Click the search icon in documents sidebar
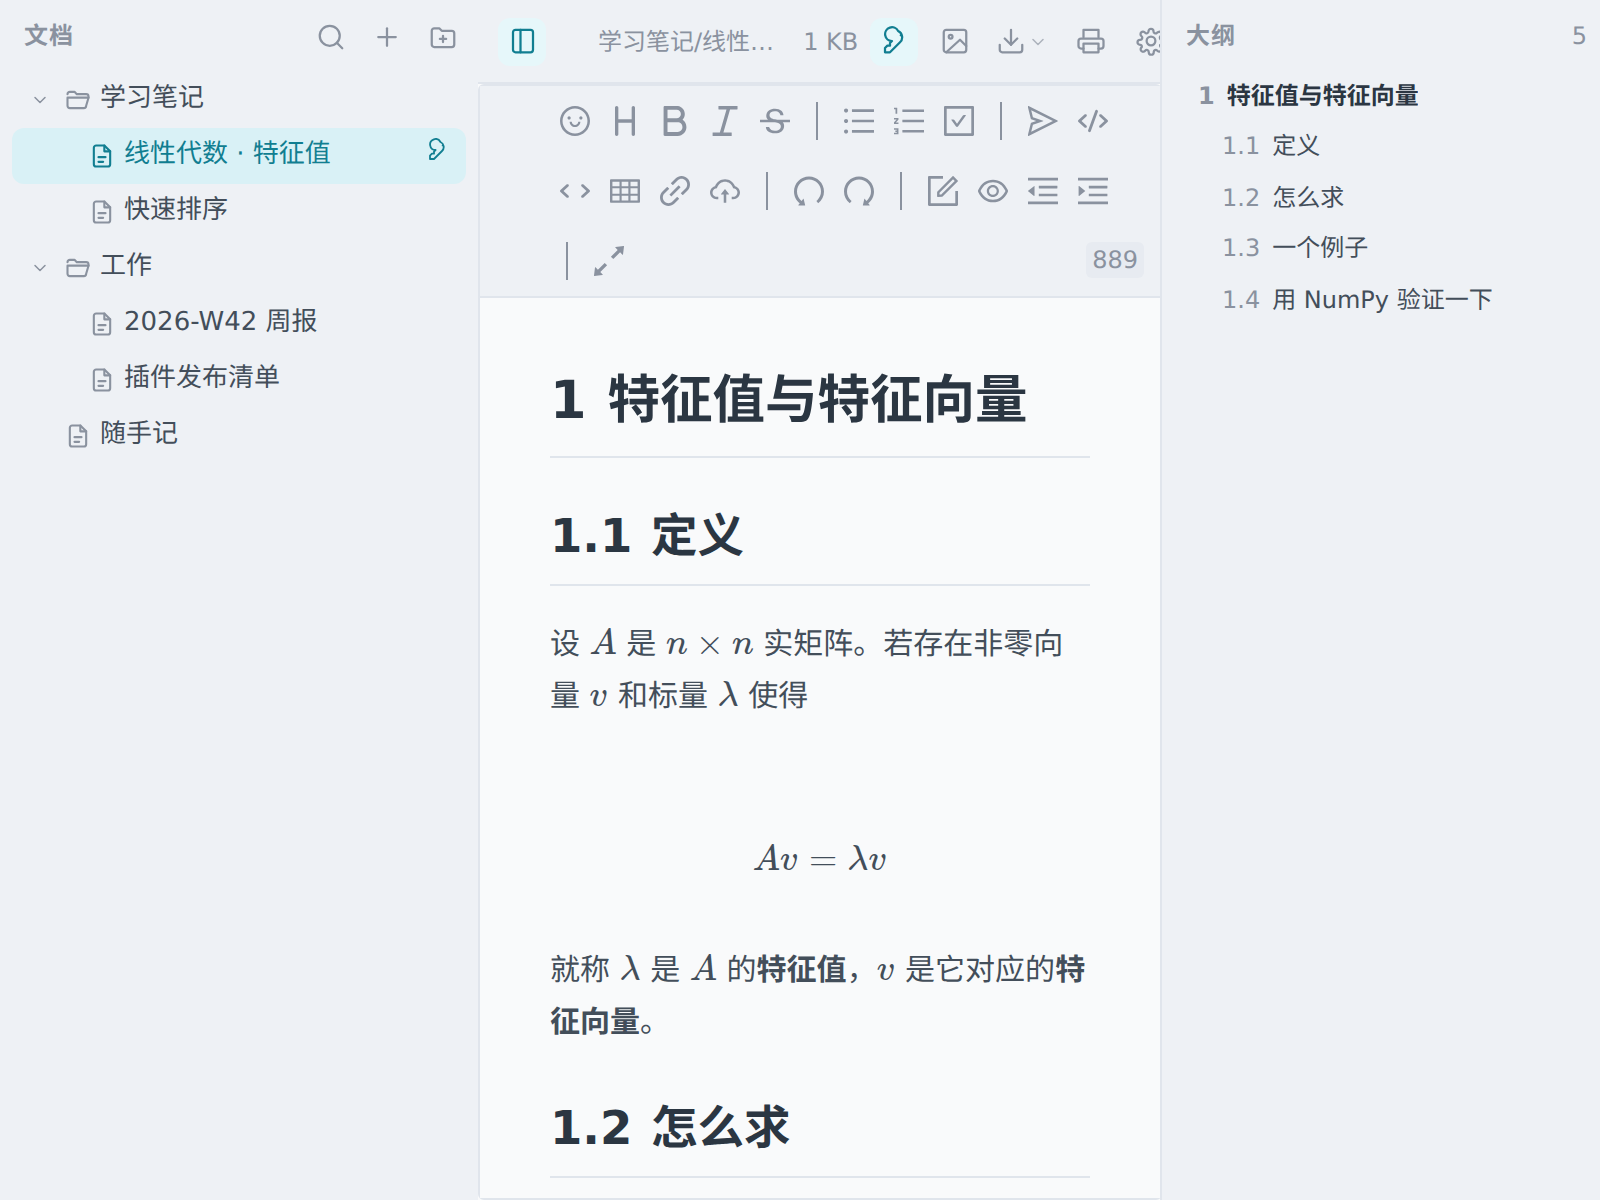The image size is (1600, 1200). [331, 38]
